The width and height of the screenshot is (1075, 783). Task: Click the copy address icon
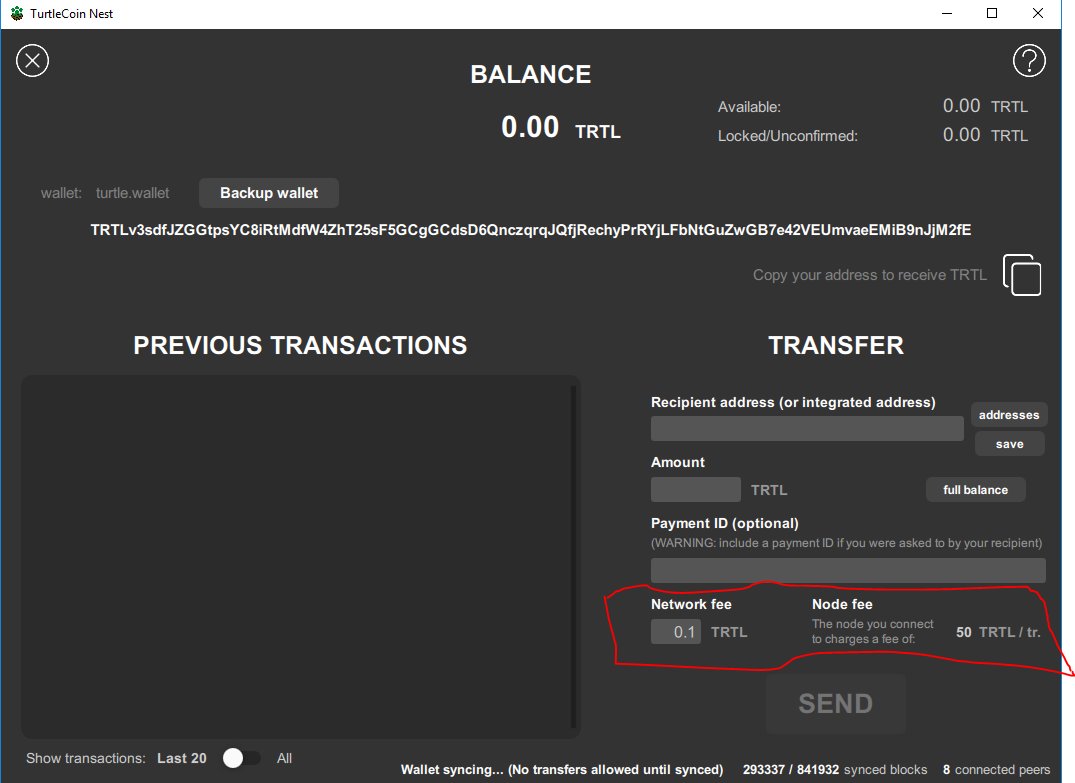point(1022,275)
